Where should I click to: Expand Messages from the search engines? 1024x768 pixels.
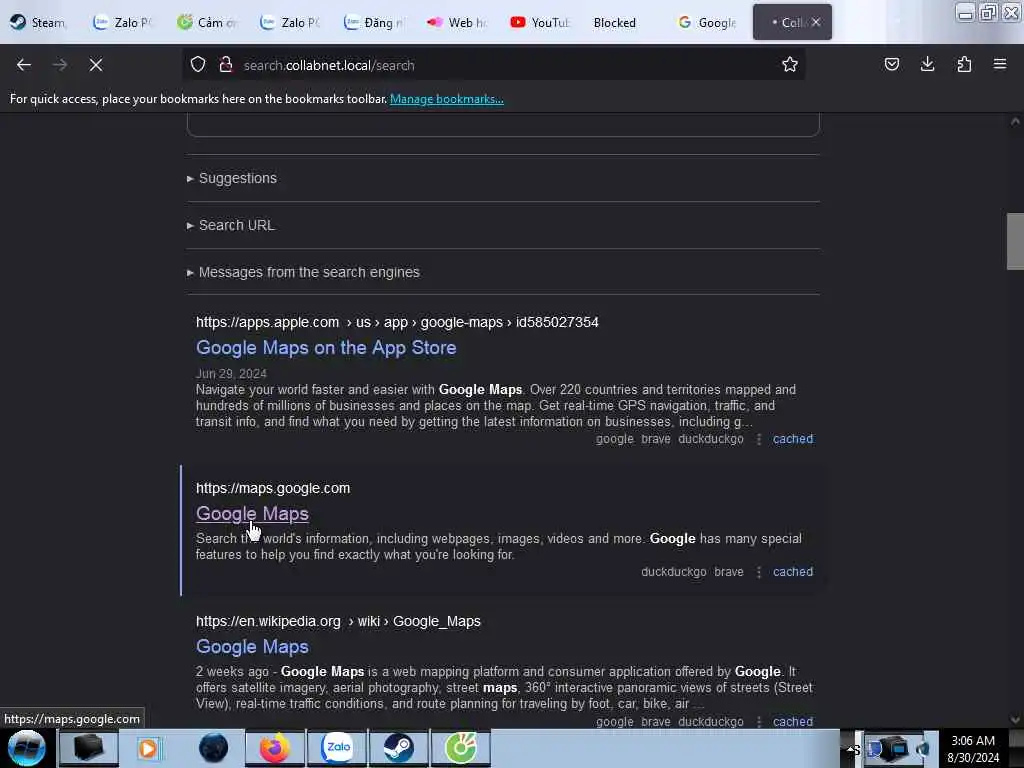pyautogui.click(x=303, y=272)
